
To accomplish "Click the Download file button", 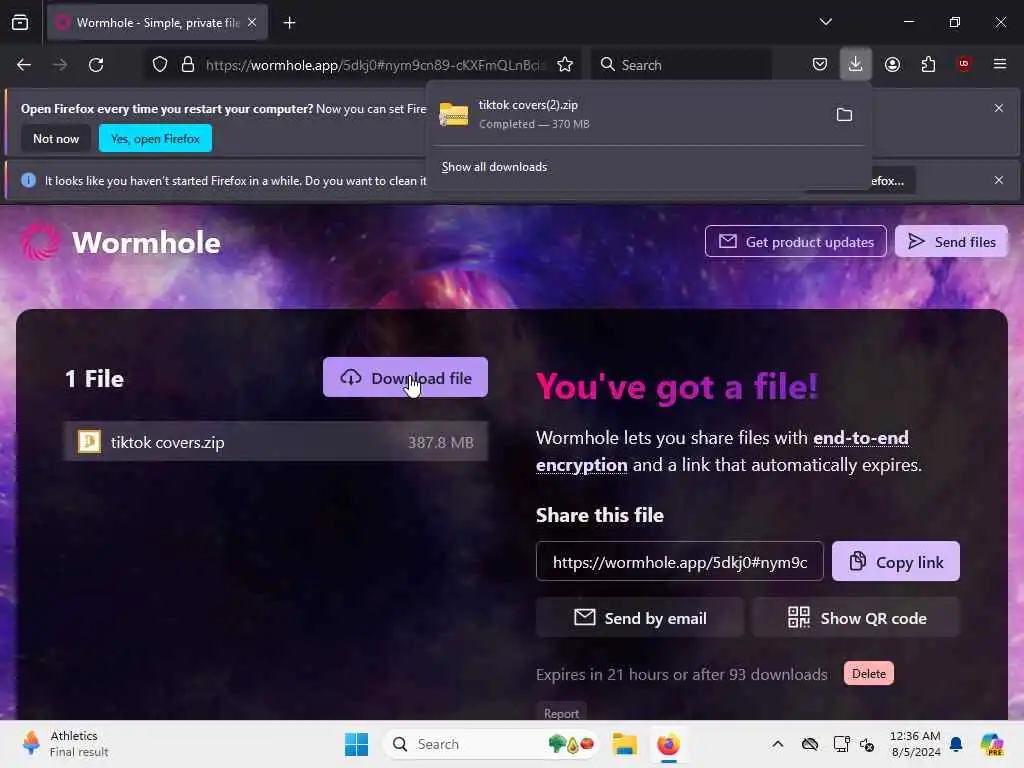I will [405, 377].
